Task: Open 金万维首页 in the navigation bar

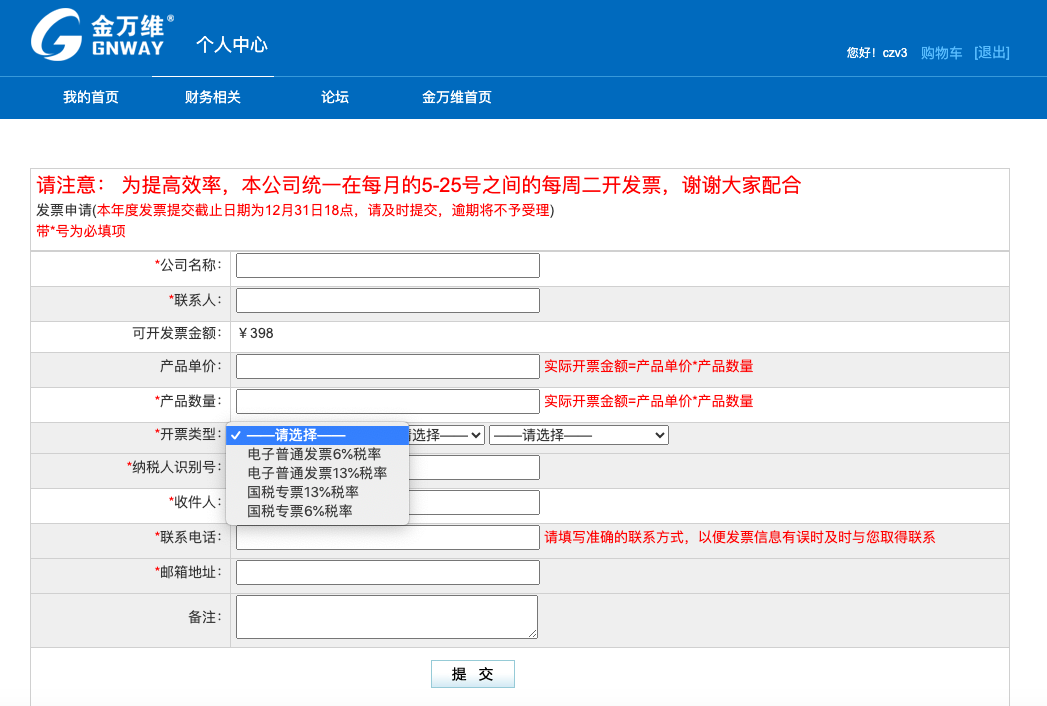Action: coord(457,97)
